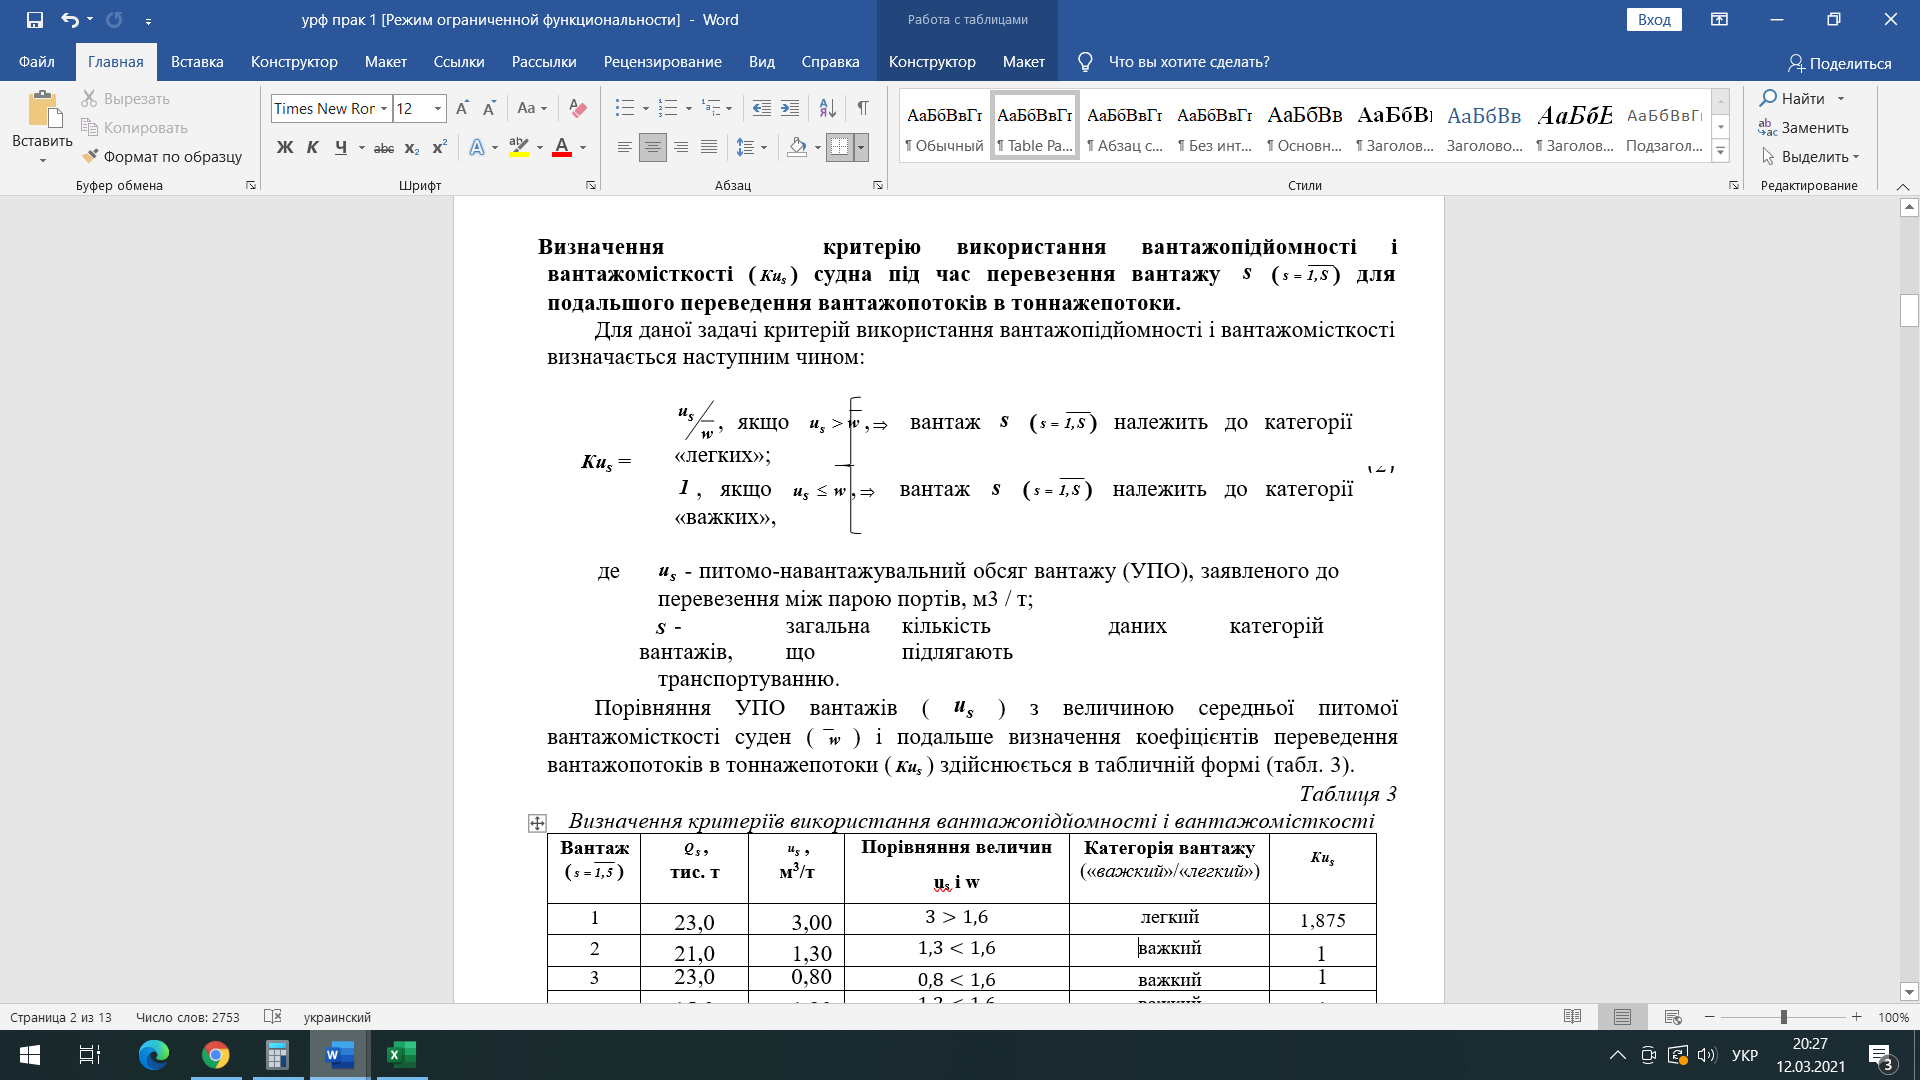The height and width of the screenshot is (1080, 1920).
Task: Sort the selection alphabetically
Action: point(827,108)
